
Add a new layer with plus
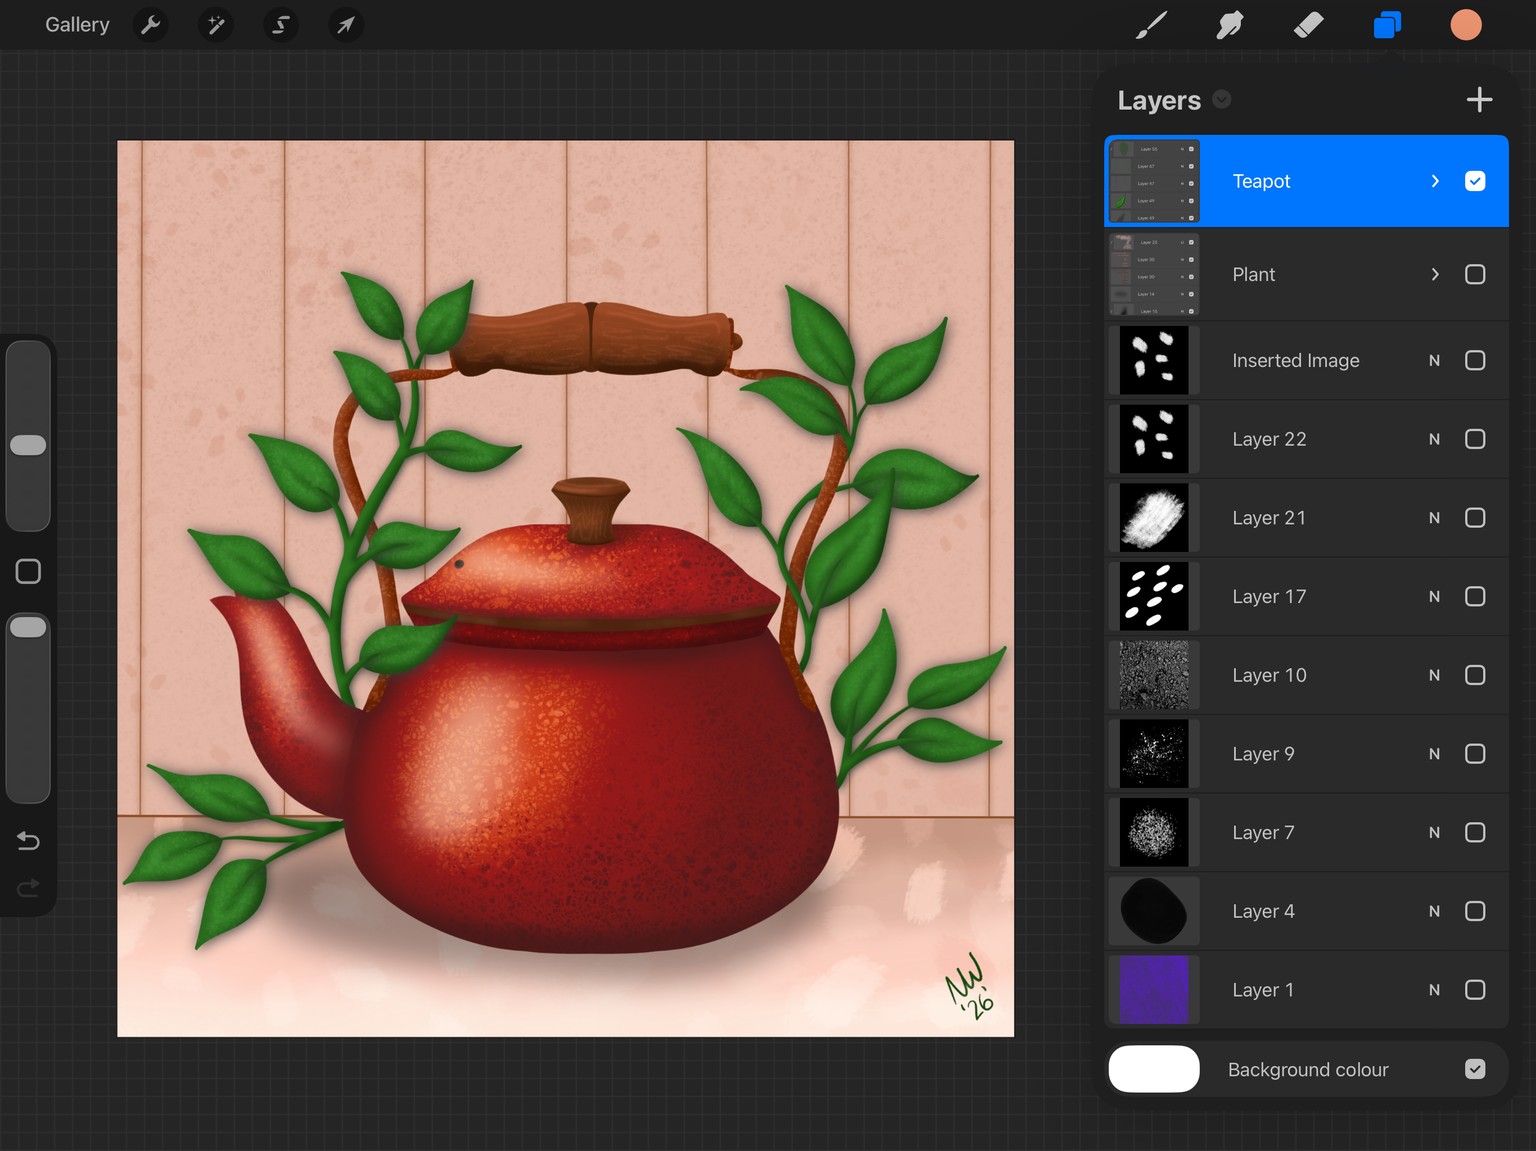[x=1479, y=100]
